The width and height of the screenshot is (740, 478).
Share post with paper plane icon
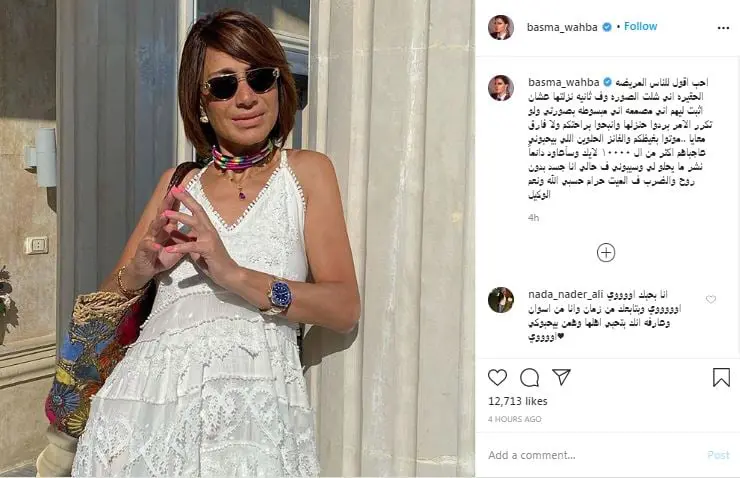pyautogui.click(x=562, y=377)
